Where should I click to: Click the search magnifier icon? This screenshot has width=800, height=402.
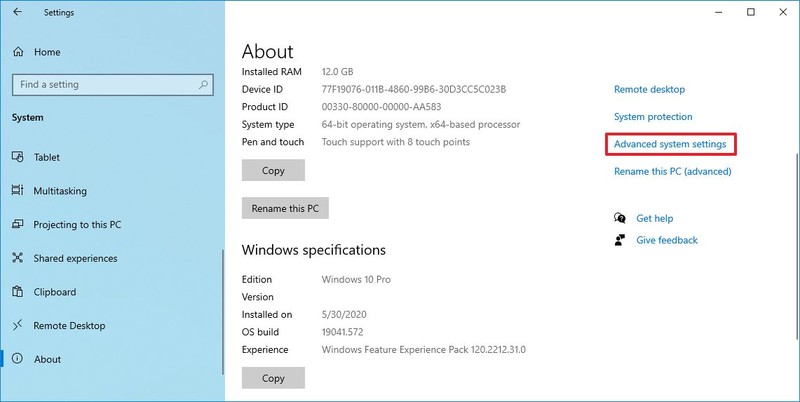(x=204, y=85)
